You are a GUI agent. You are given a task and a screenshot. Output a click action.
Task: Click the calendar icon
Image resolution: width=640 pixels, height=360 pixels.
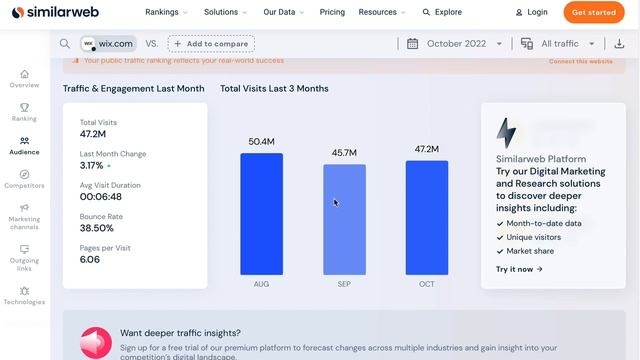tap(412, 44)
